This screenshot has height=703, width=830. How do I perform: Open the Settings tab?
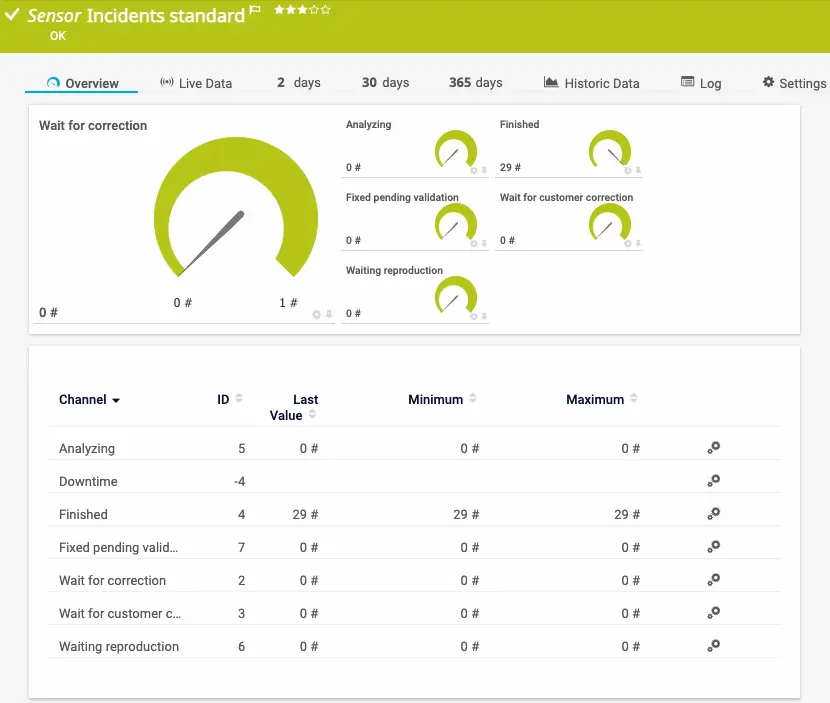tap(794, 83)
